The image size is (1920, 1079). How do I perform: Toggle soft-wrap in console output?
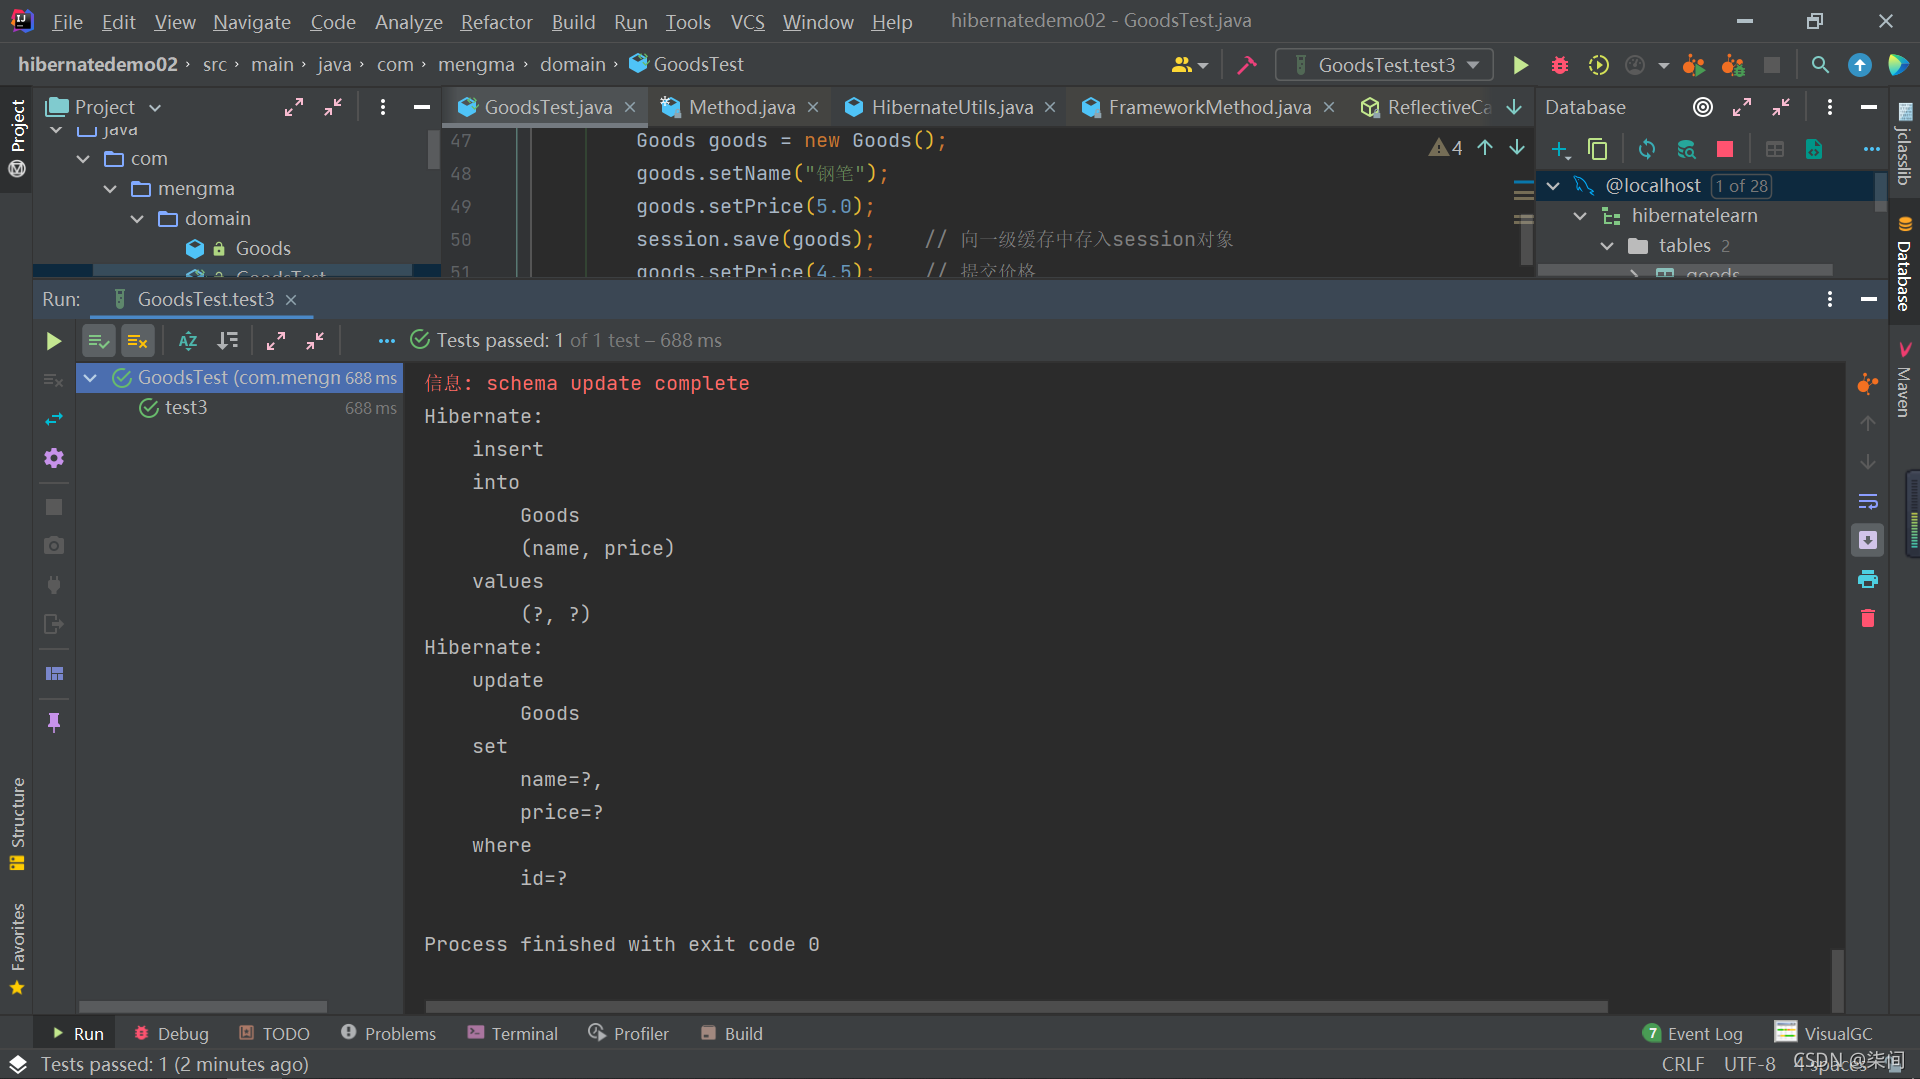point(1867,501)
